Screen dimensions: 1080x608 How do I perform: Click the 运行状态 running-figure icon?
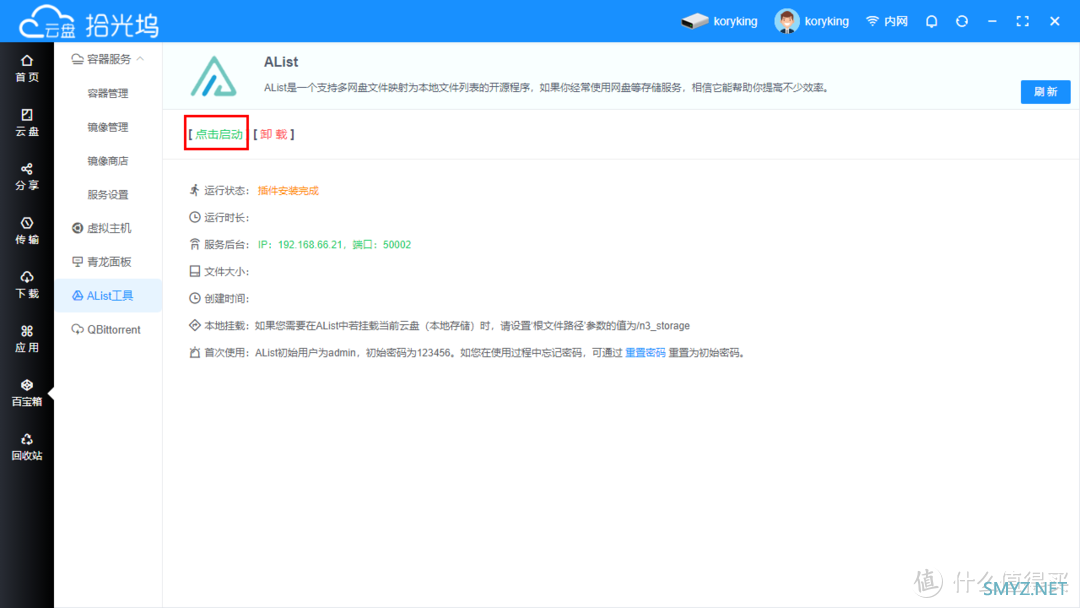point(195,190)
